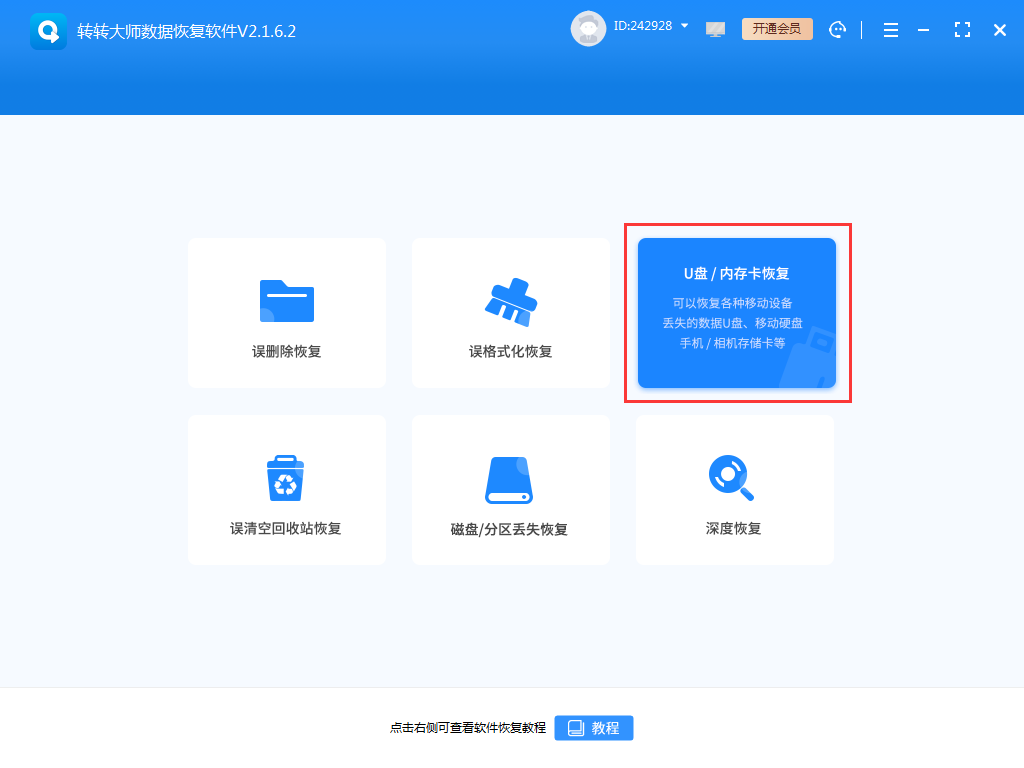Minimize the window
The width and height of the screenshot is (1024, 768).
pyautogui.click(x=923, y=30)
